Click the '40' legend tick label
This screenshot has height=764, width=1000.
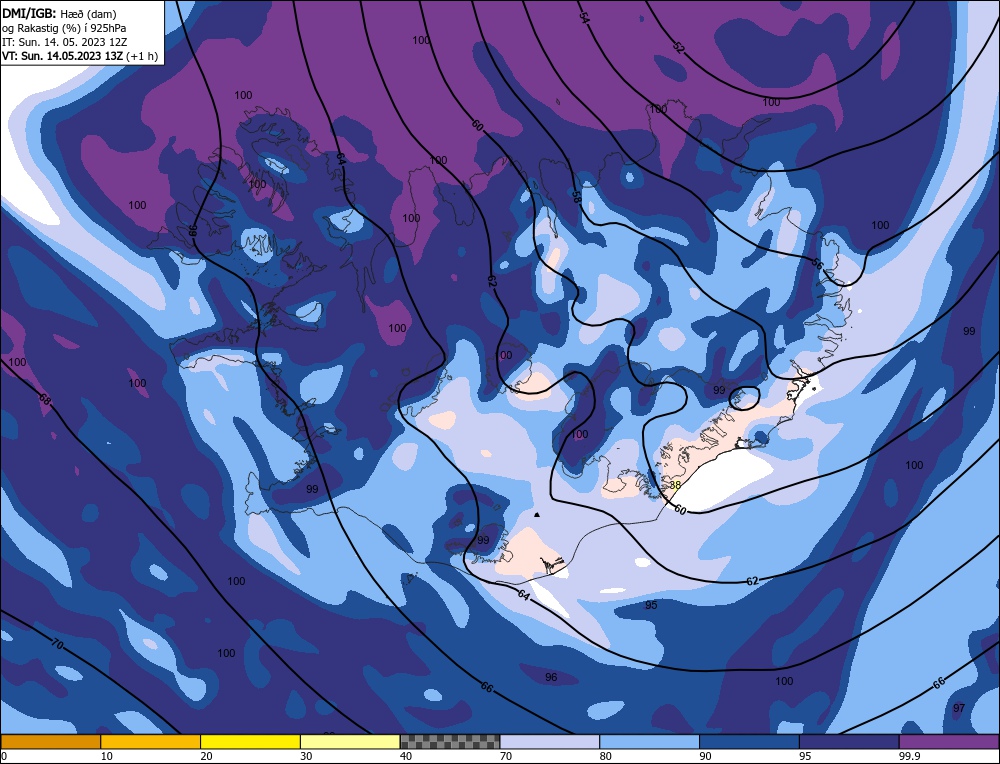coord(406,756)
